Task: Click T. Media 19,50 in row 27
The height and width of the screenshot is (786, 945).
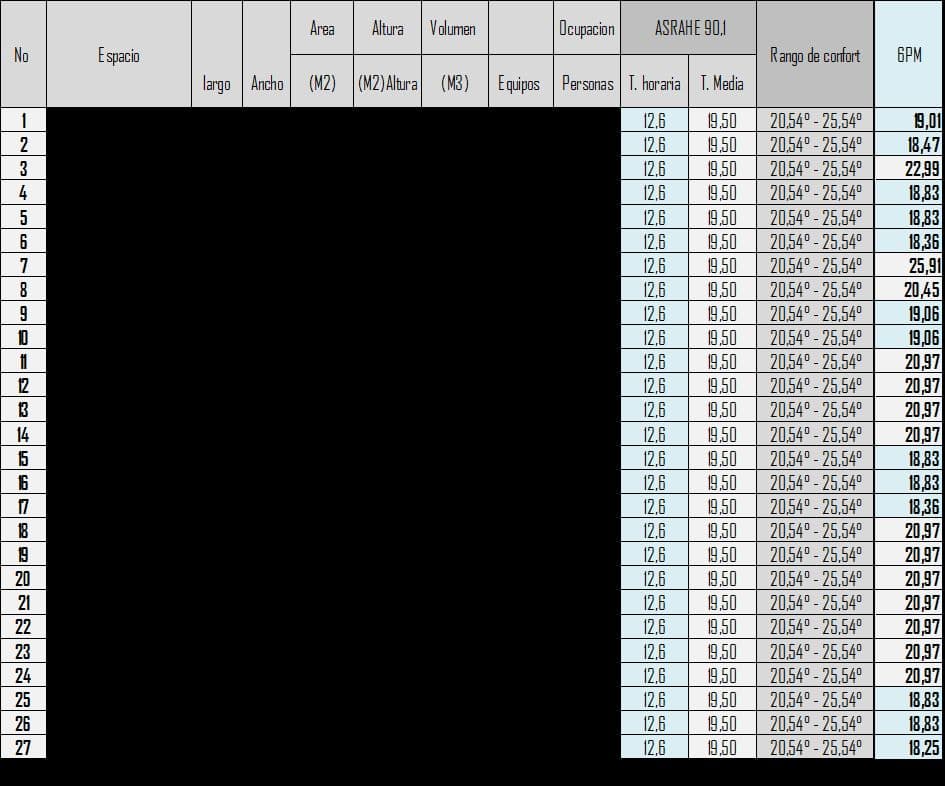Action: pyautogui.click(x=722, y=747)
